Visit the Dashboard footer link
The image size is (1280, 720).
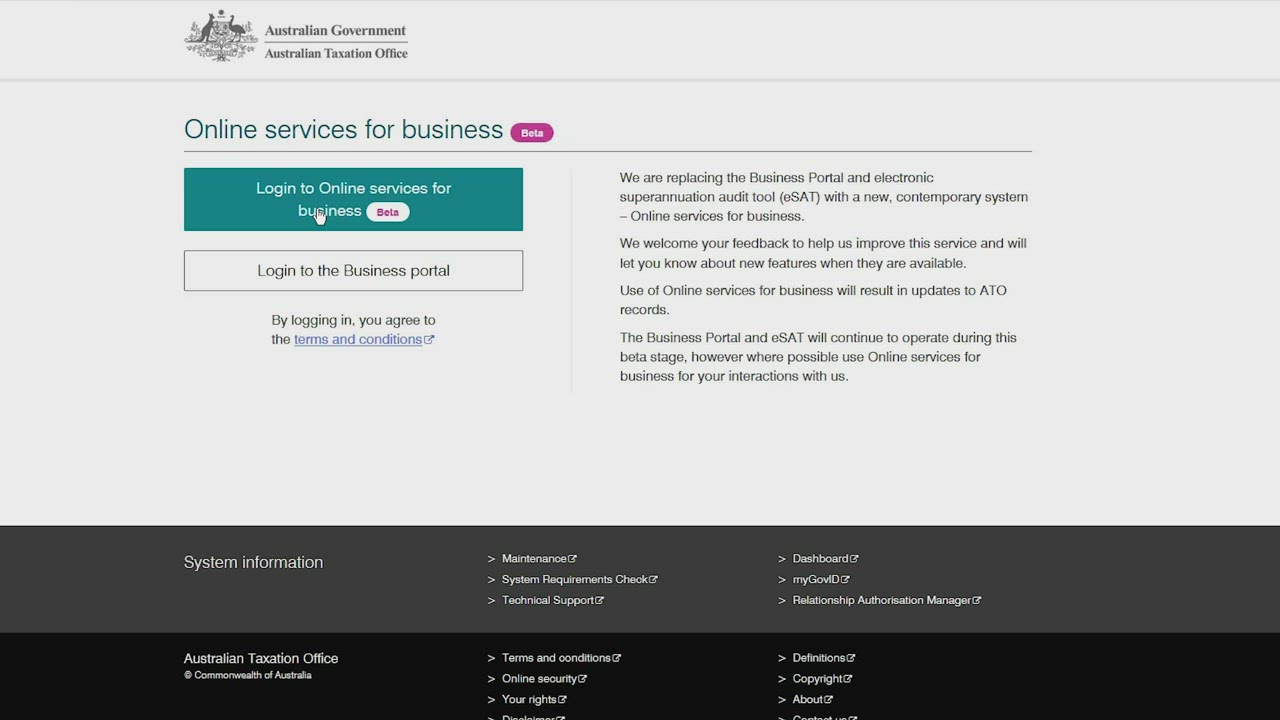pos(819,559)
